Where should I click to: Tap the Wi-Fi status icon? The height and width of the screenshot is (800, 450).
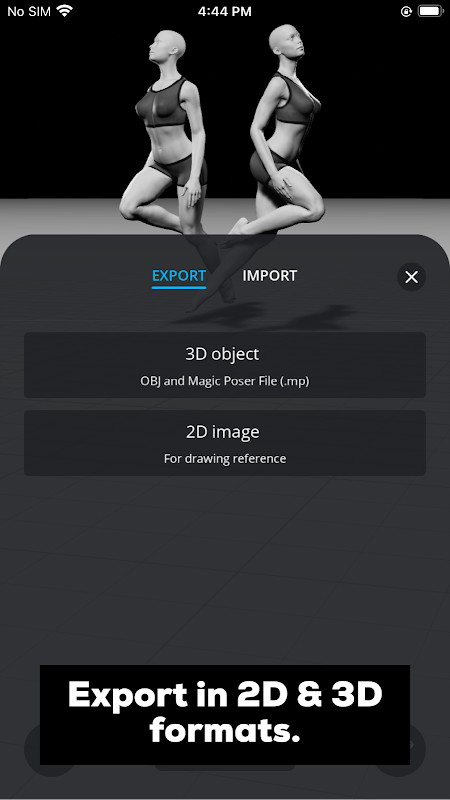(x=65, y=11)
